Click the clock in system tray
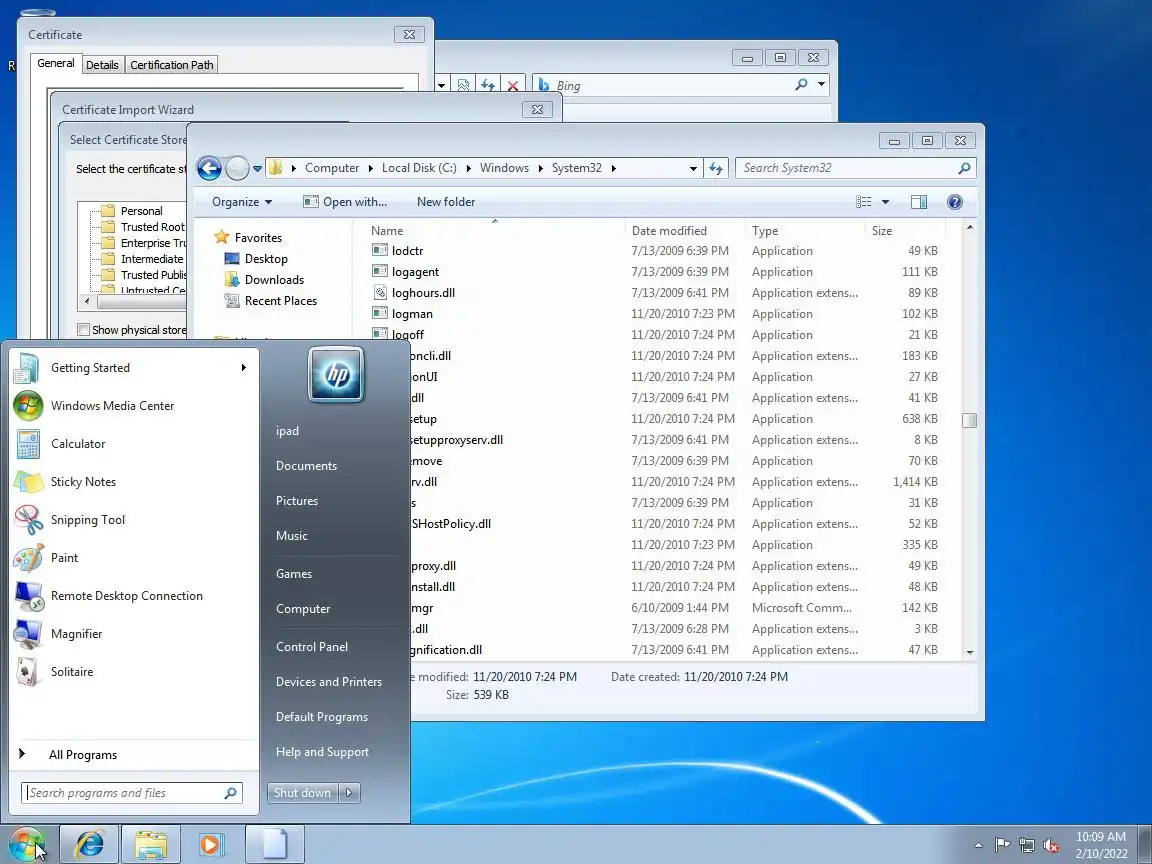This screenshot has width=1152, height=864. (1100, 845)
